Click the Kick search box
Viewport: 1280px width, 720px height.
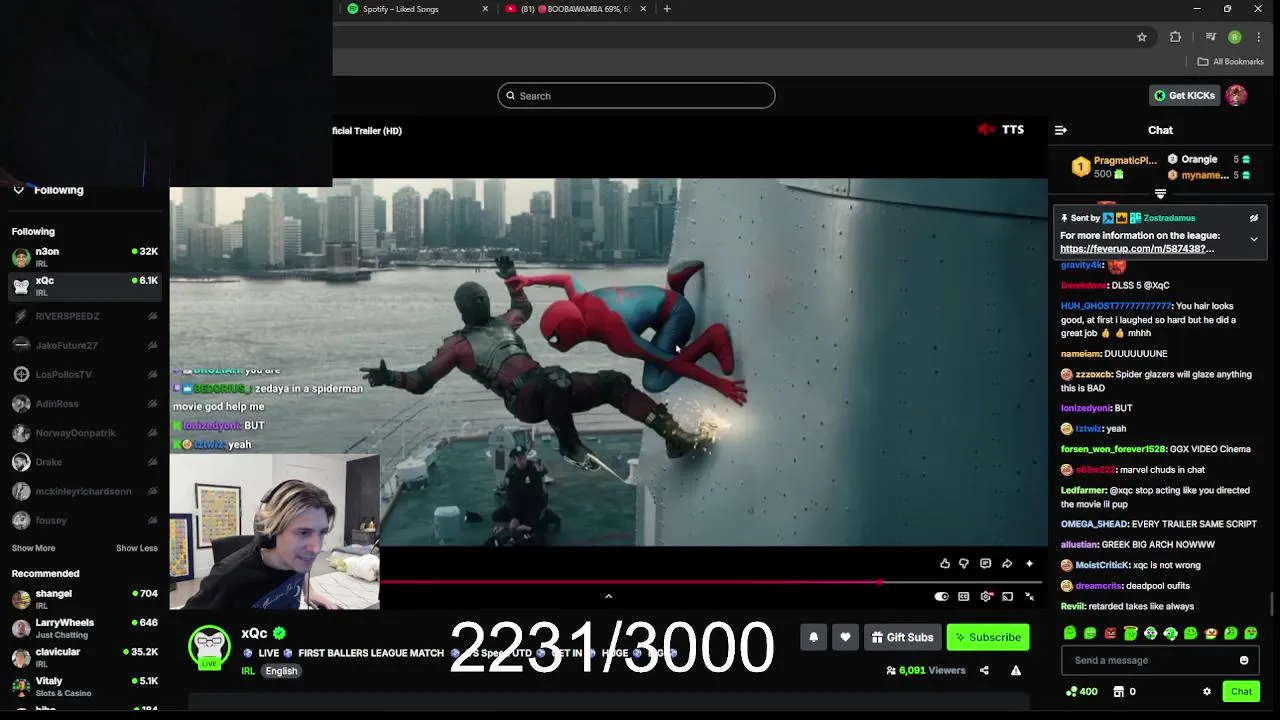tap(636, 96)
